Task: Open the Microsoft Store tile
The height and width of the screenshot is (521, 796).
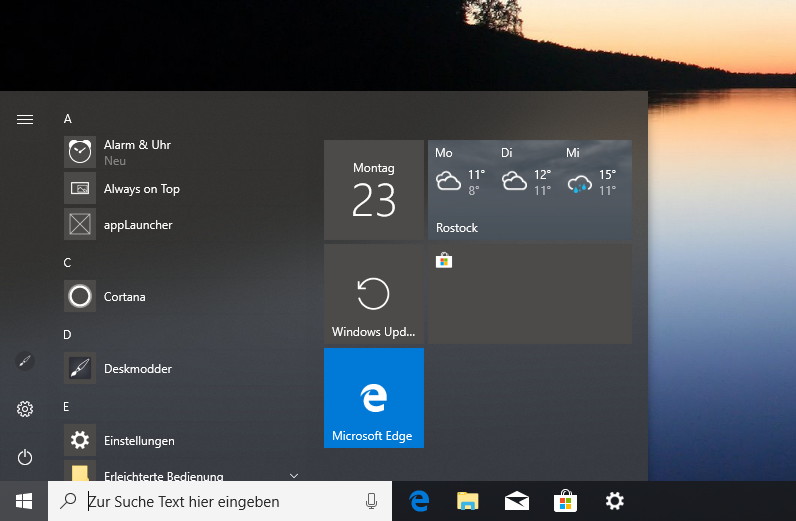Action: click(x=530, y=294)
